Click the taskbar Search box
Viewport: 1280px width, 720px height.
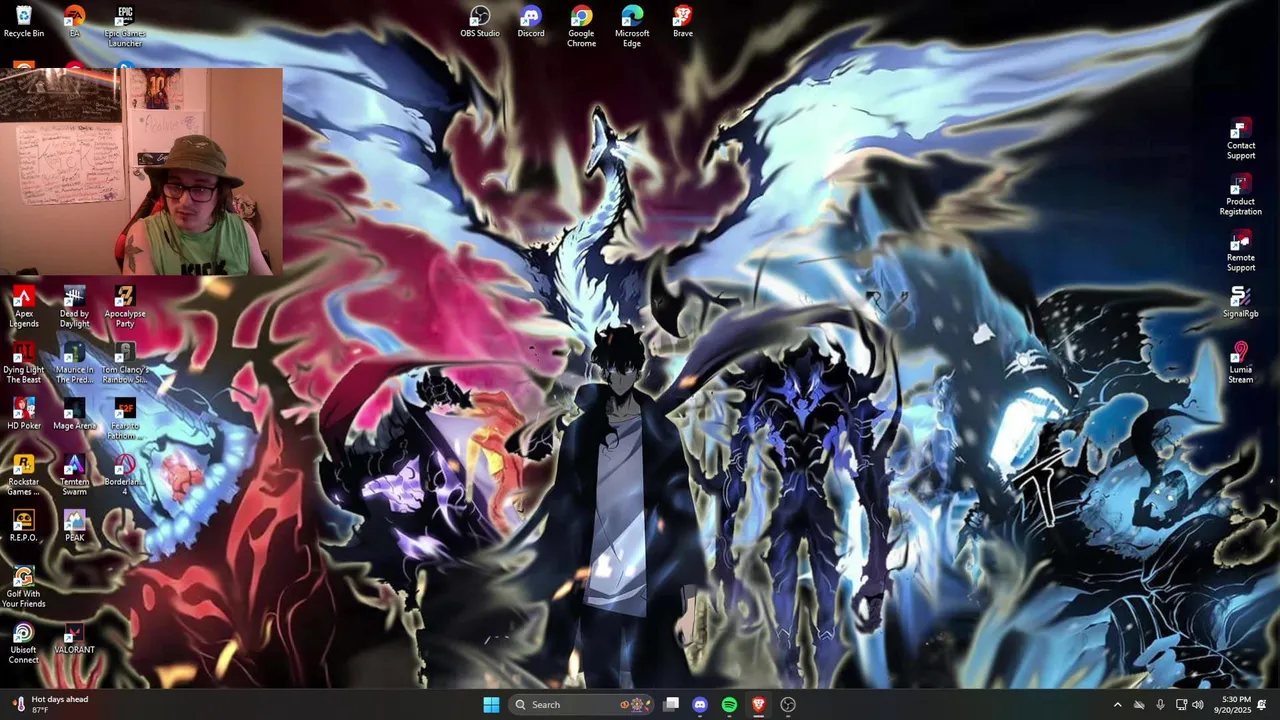tap(580, 705)
